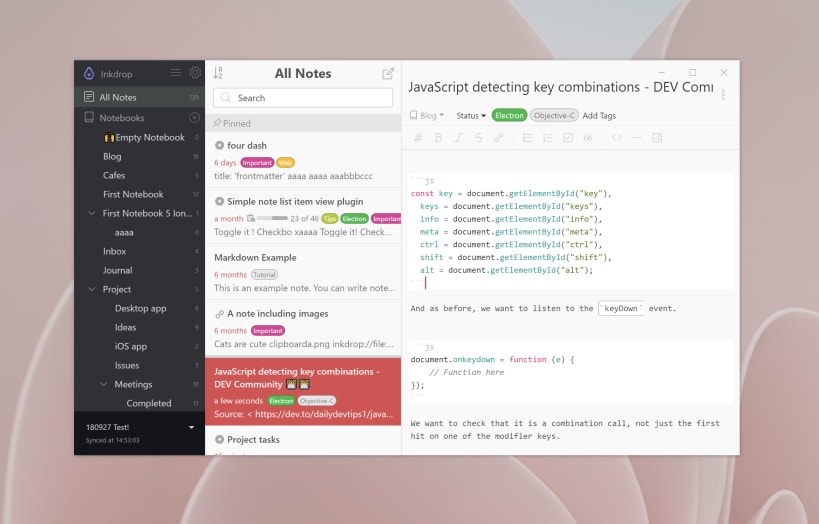The width and height of the screenshot is (819, 524).
Task: Apply italic formatting in editor toolbar
Action: [459, 137]
